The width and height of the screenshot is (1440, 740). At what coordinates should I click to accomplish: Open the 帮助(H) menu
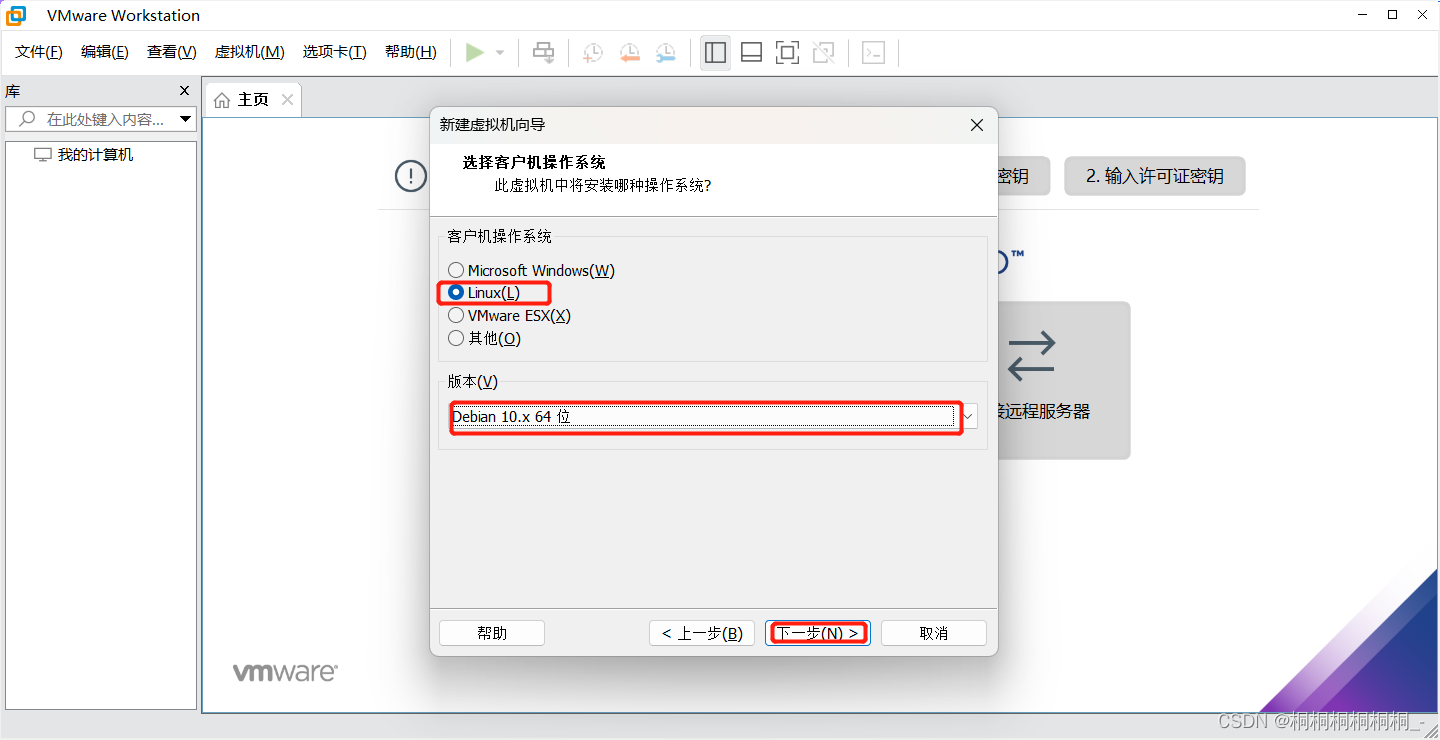point(411,52)
